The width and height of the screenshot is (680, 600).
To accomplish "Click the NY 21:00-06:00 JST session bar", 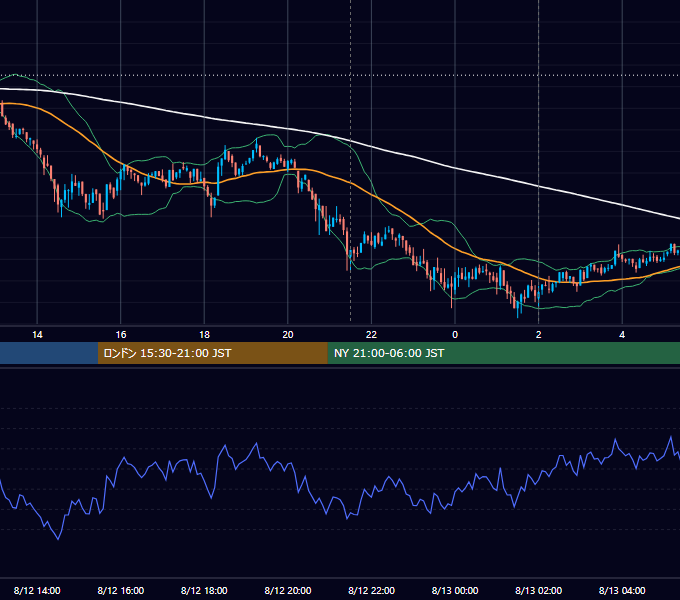I will coord(503,353).
